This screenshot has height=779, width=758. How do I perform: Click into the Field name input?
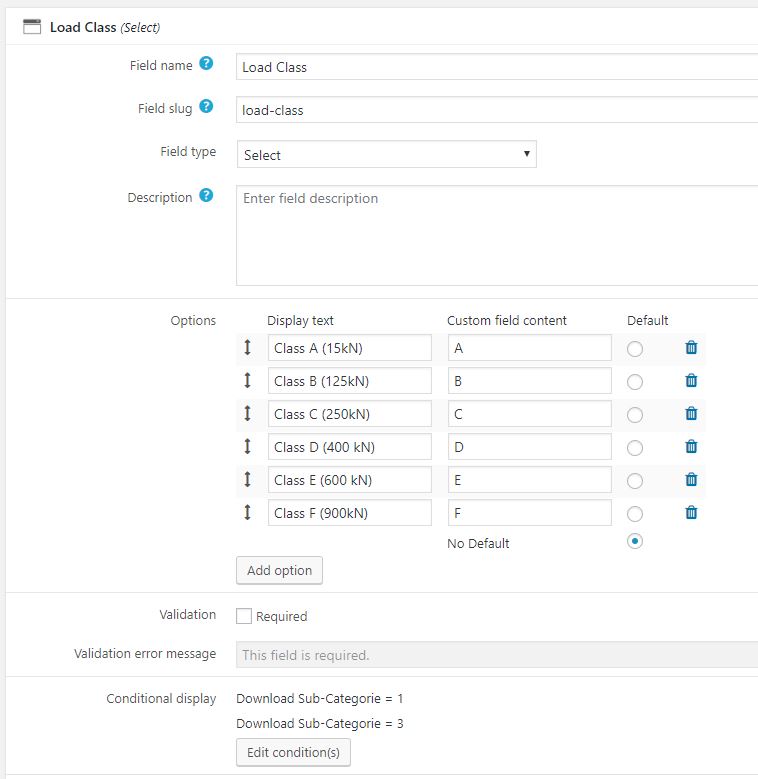(x=497, y=67)
